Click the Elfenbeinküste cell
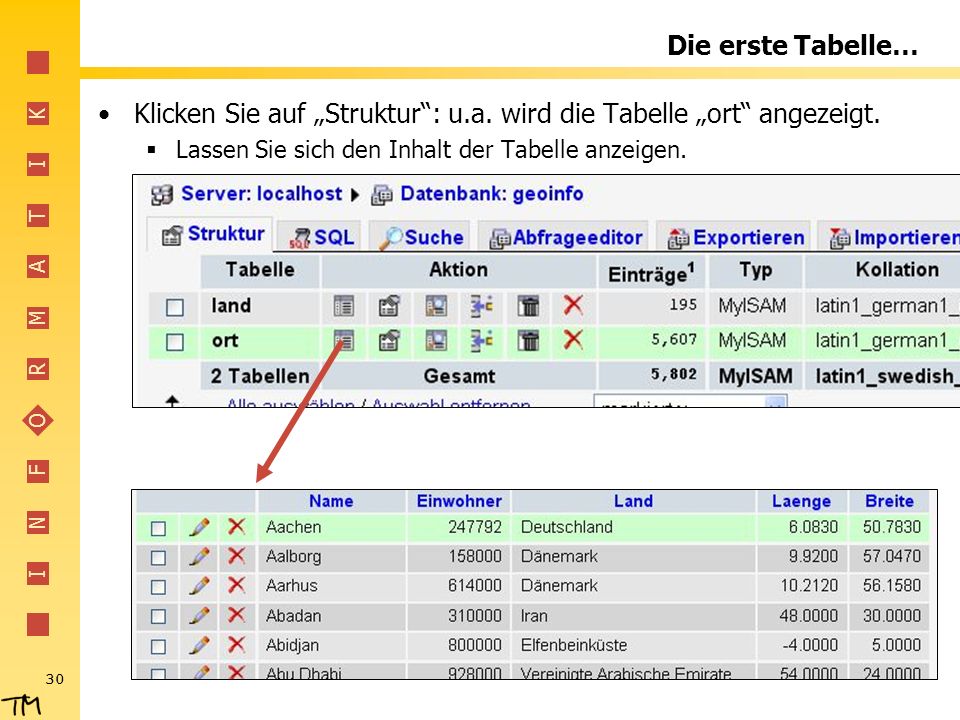This screenshot has width=960, height=720. click(574, 645)
